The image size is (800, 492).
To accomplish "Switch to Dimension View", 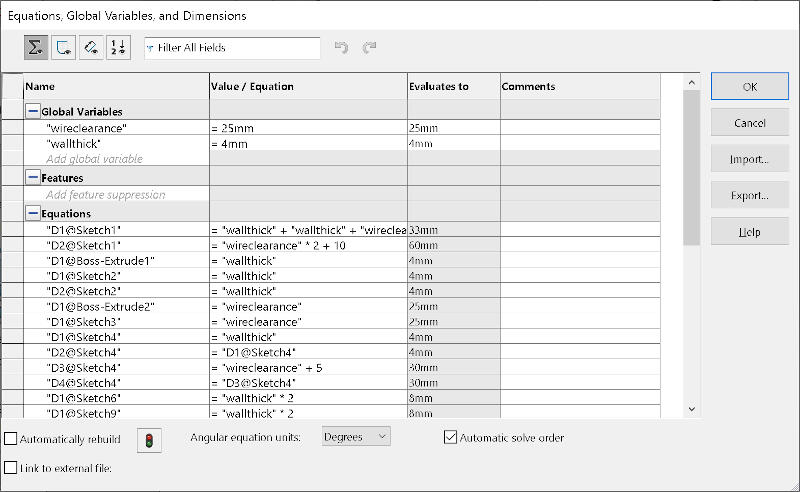I will (x=90, y=47).
